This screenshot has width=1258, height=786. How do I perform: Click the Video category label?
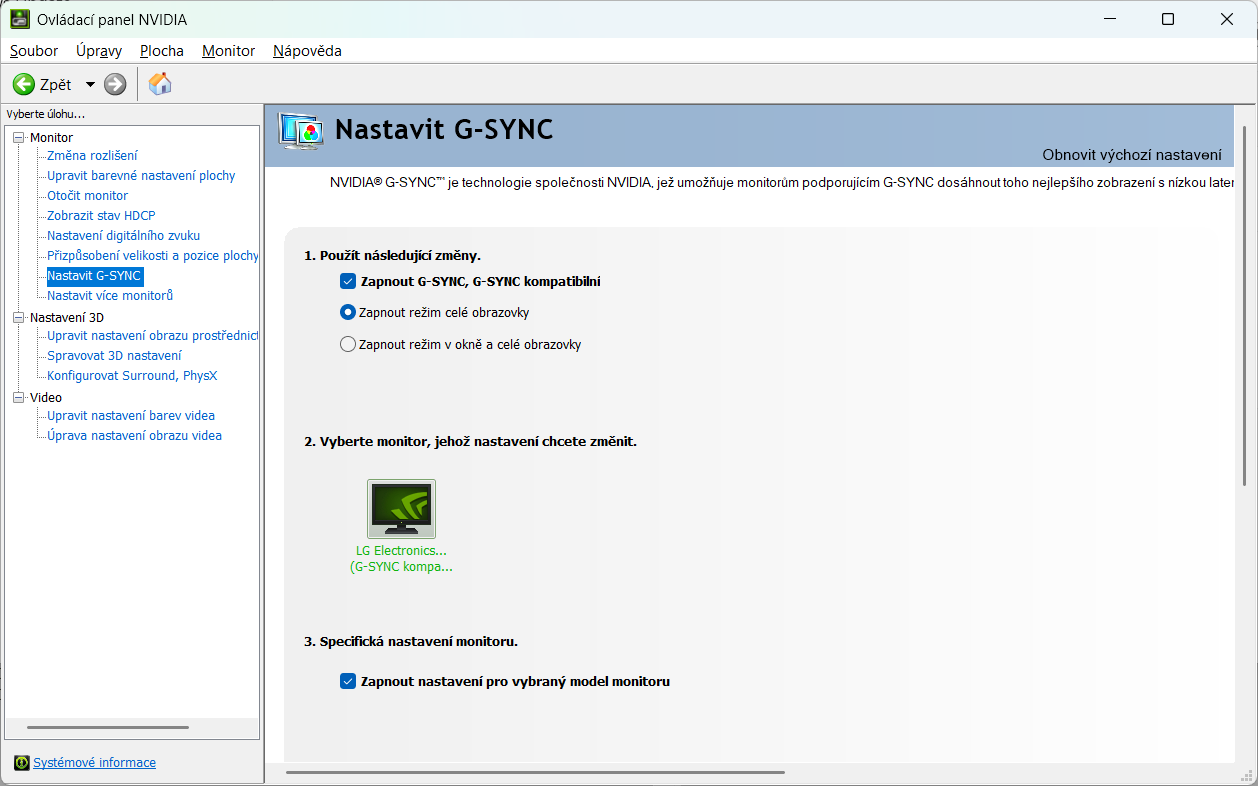(x=46, y=397)
